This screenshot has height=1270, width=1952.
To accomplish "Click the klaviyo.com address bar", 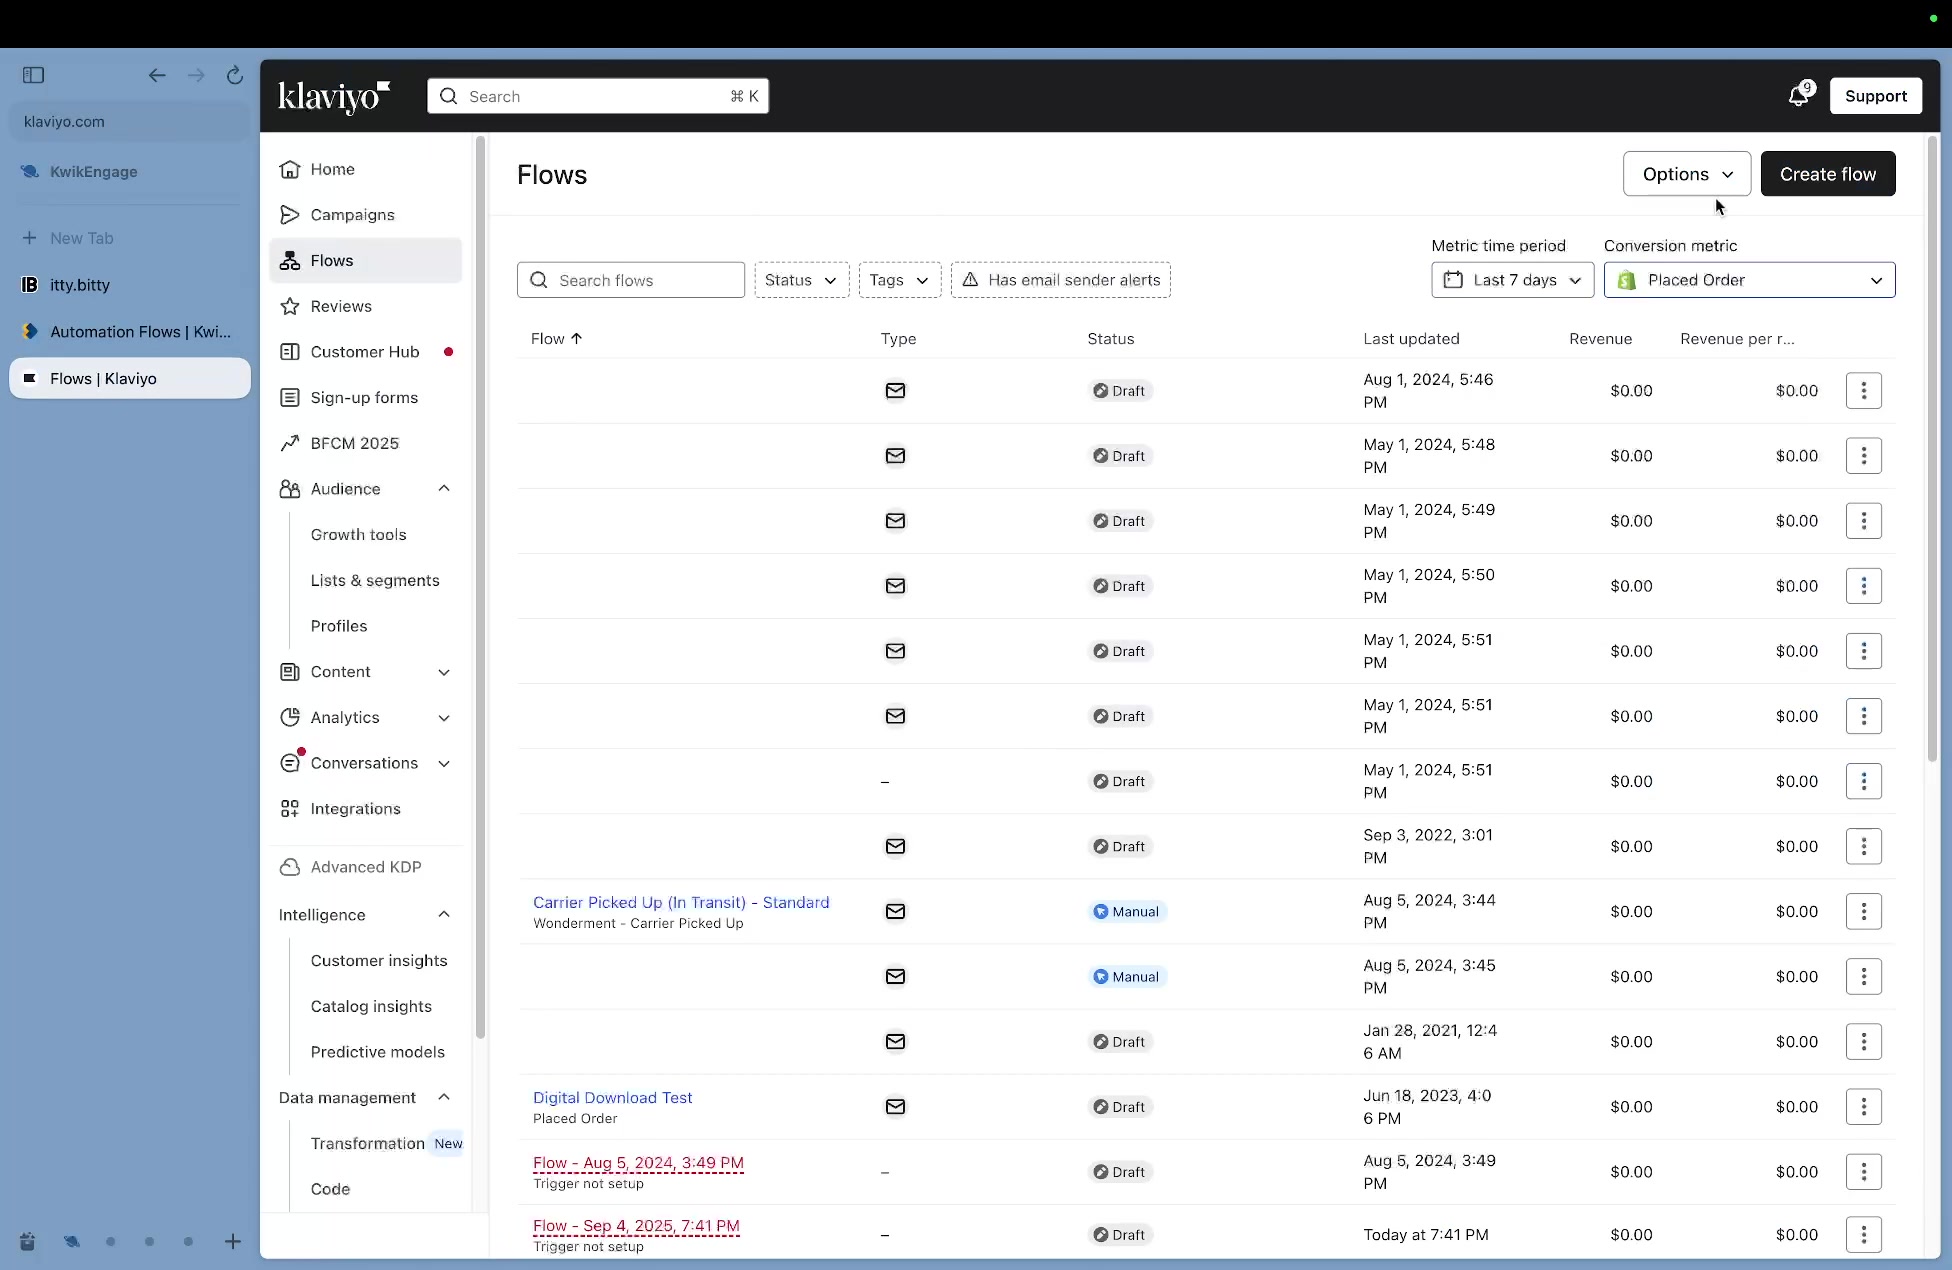I will tap(130, 122).
